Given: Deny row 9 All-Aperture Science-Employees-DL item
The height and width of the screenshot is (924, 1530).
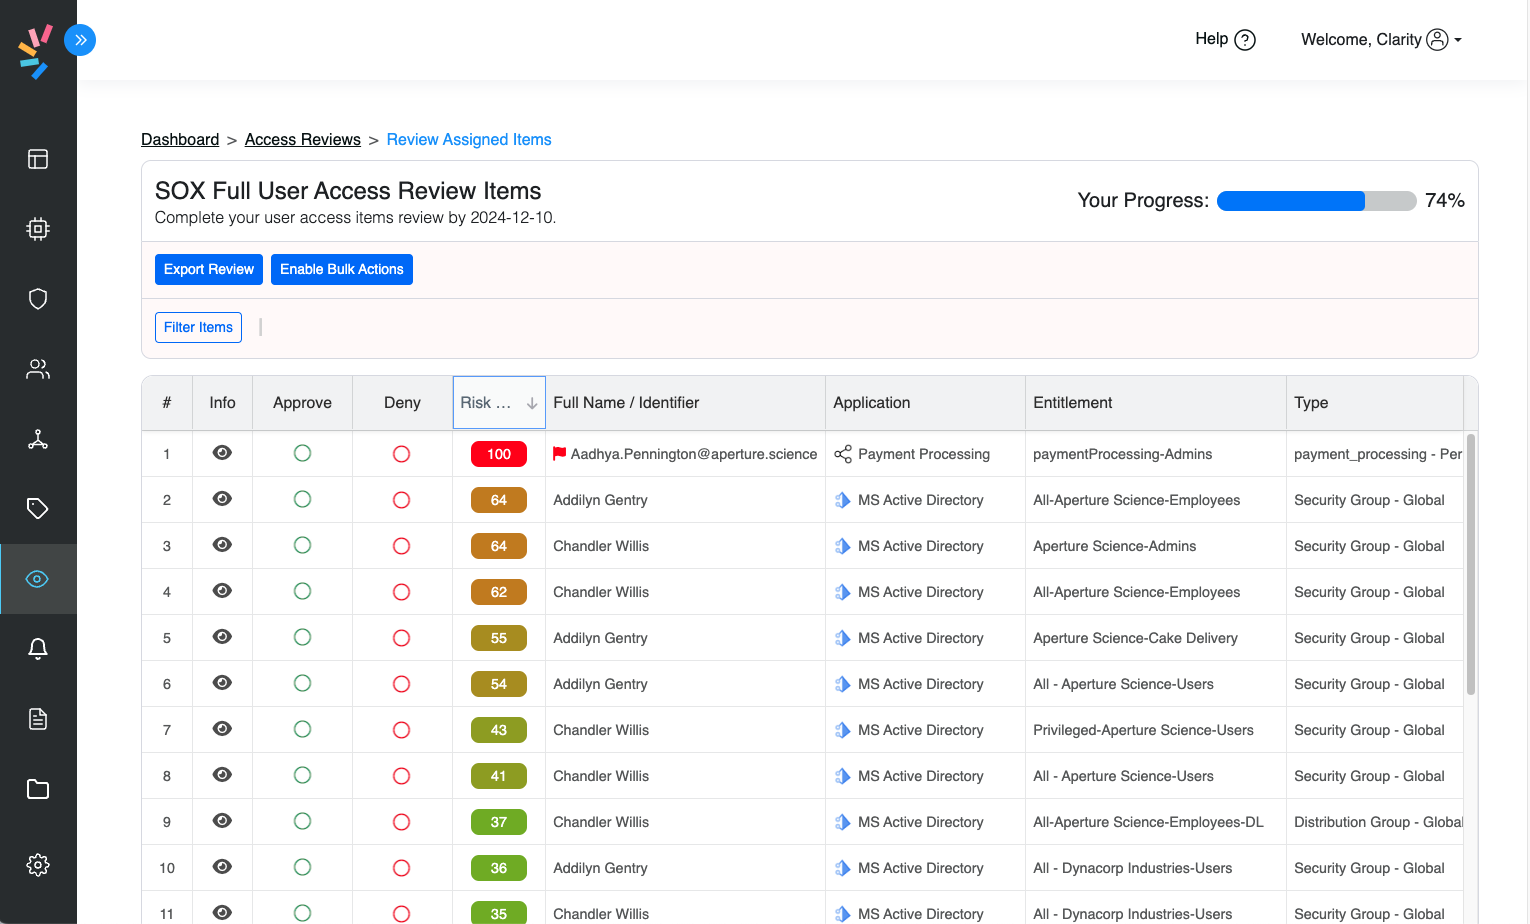Looking at the screenshot, I should 401,822.
